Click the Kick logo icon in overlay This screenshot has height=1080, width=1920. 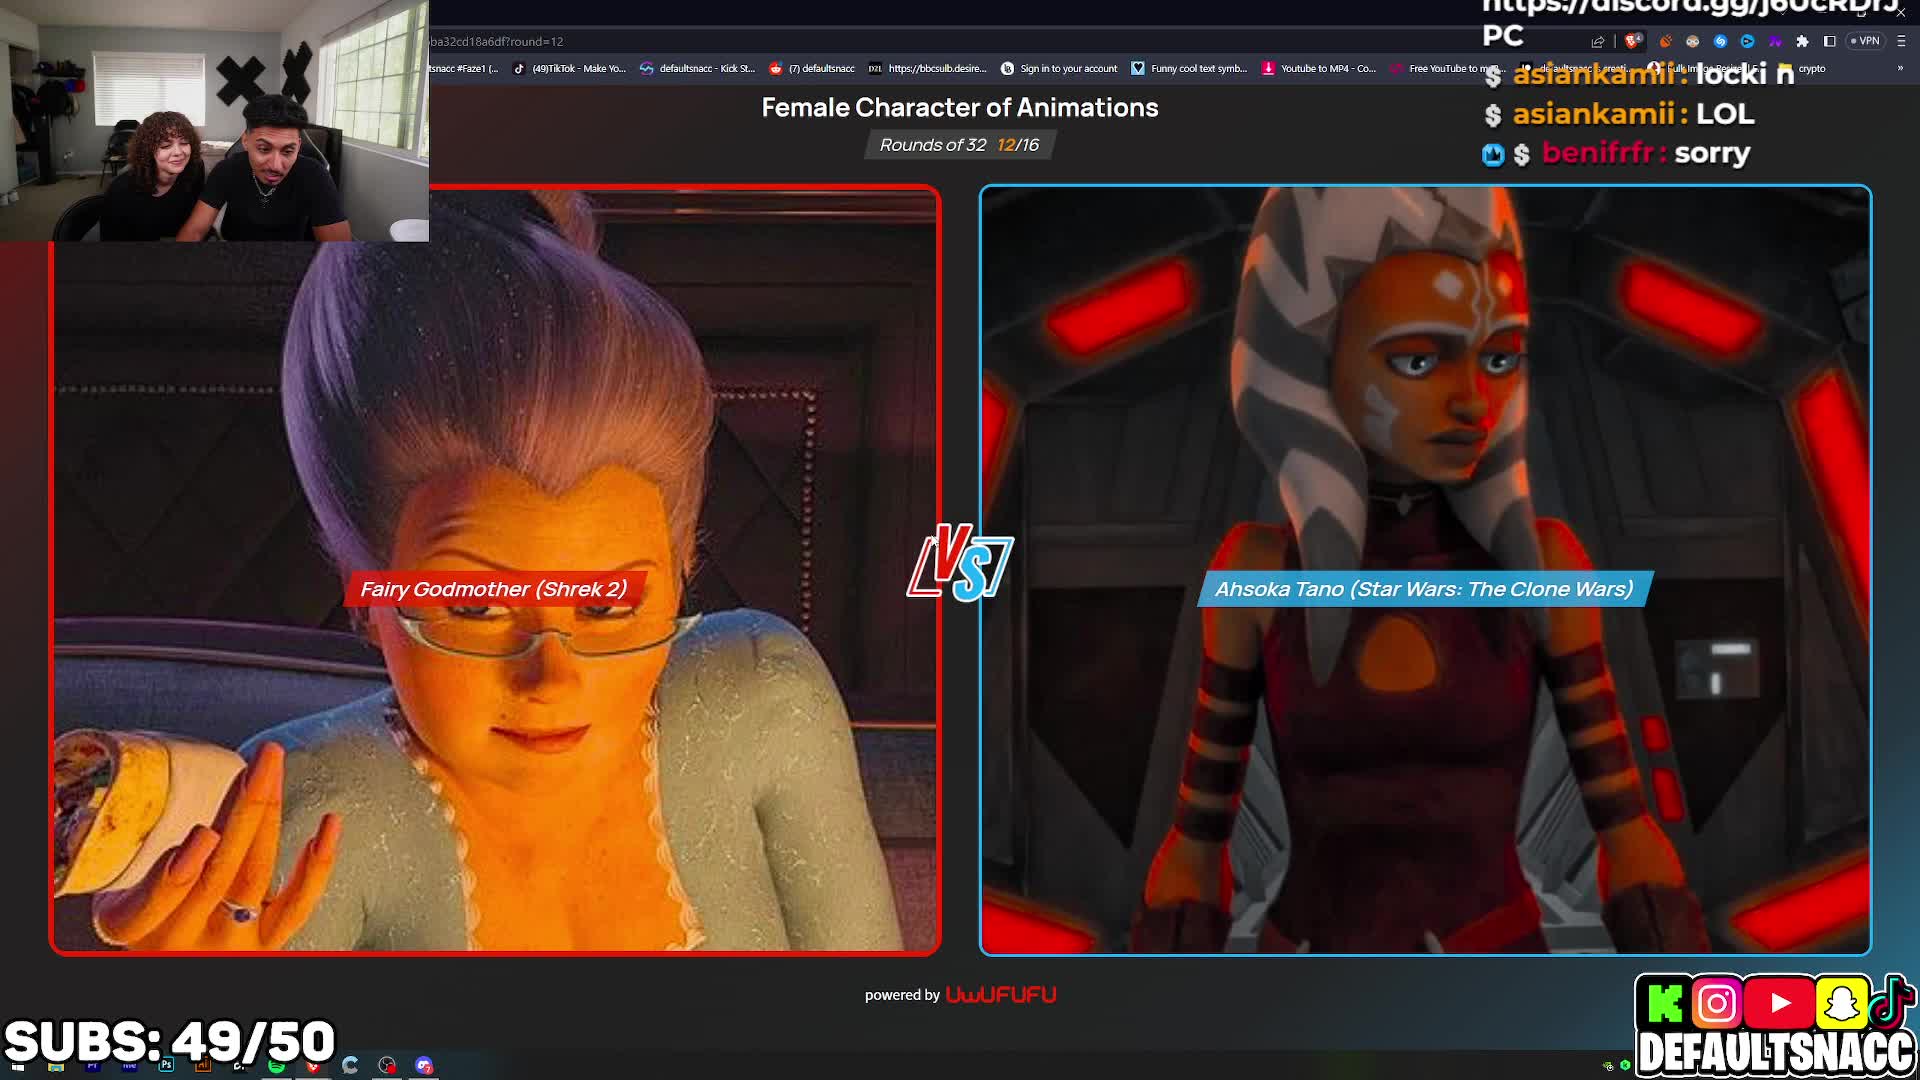(1665, 1003)
